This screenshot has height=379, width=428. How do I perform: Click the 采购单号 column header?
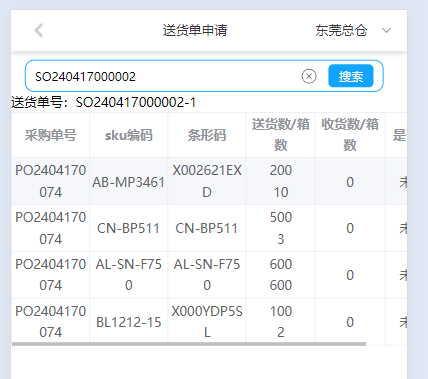(51, 135)
